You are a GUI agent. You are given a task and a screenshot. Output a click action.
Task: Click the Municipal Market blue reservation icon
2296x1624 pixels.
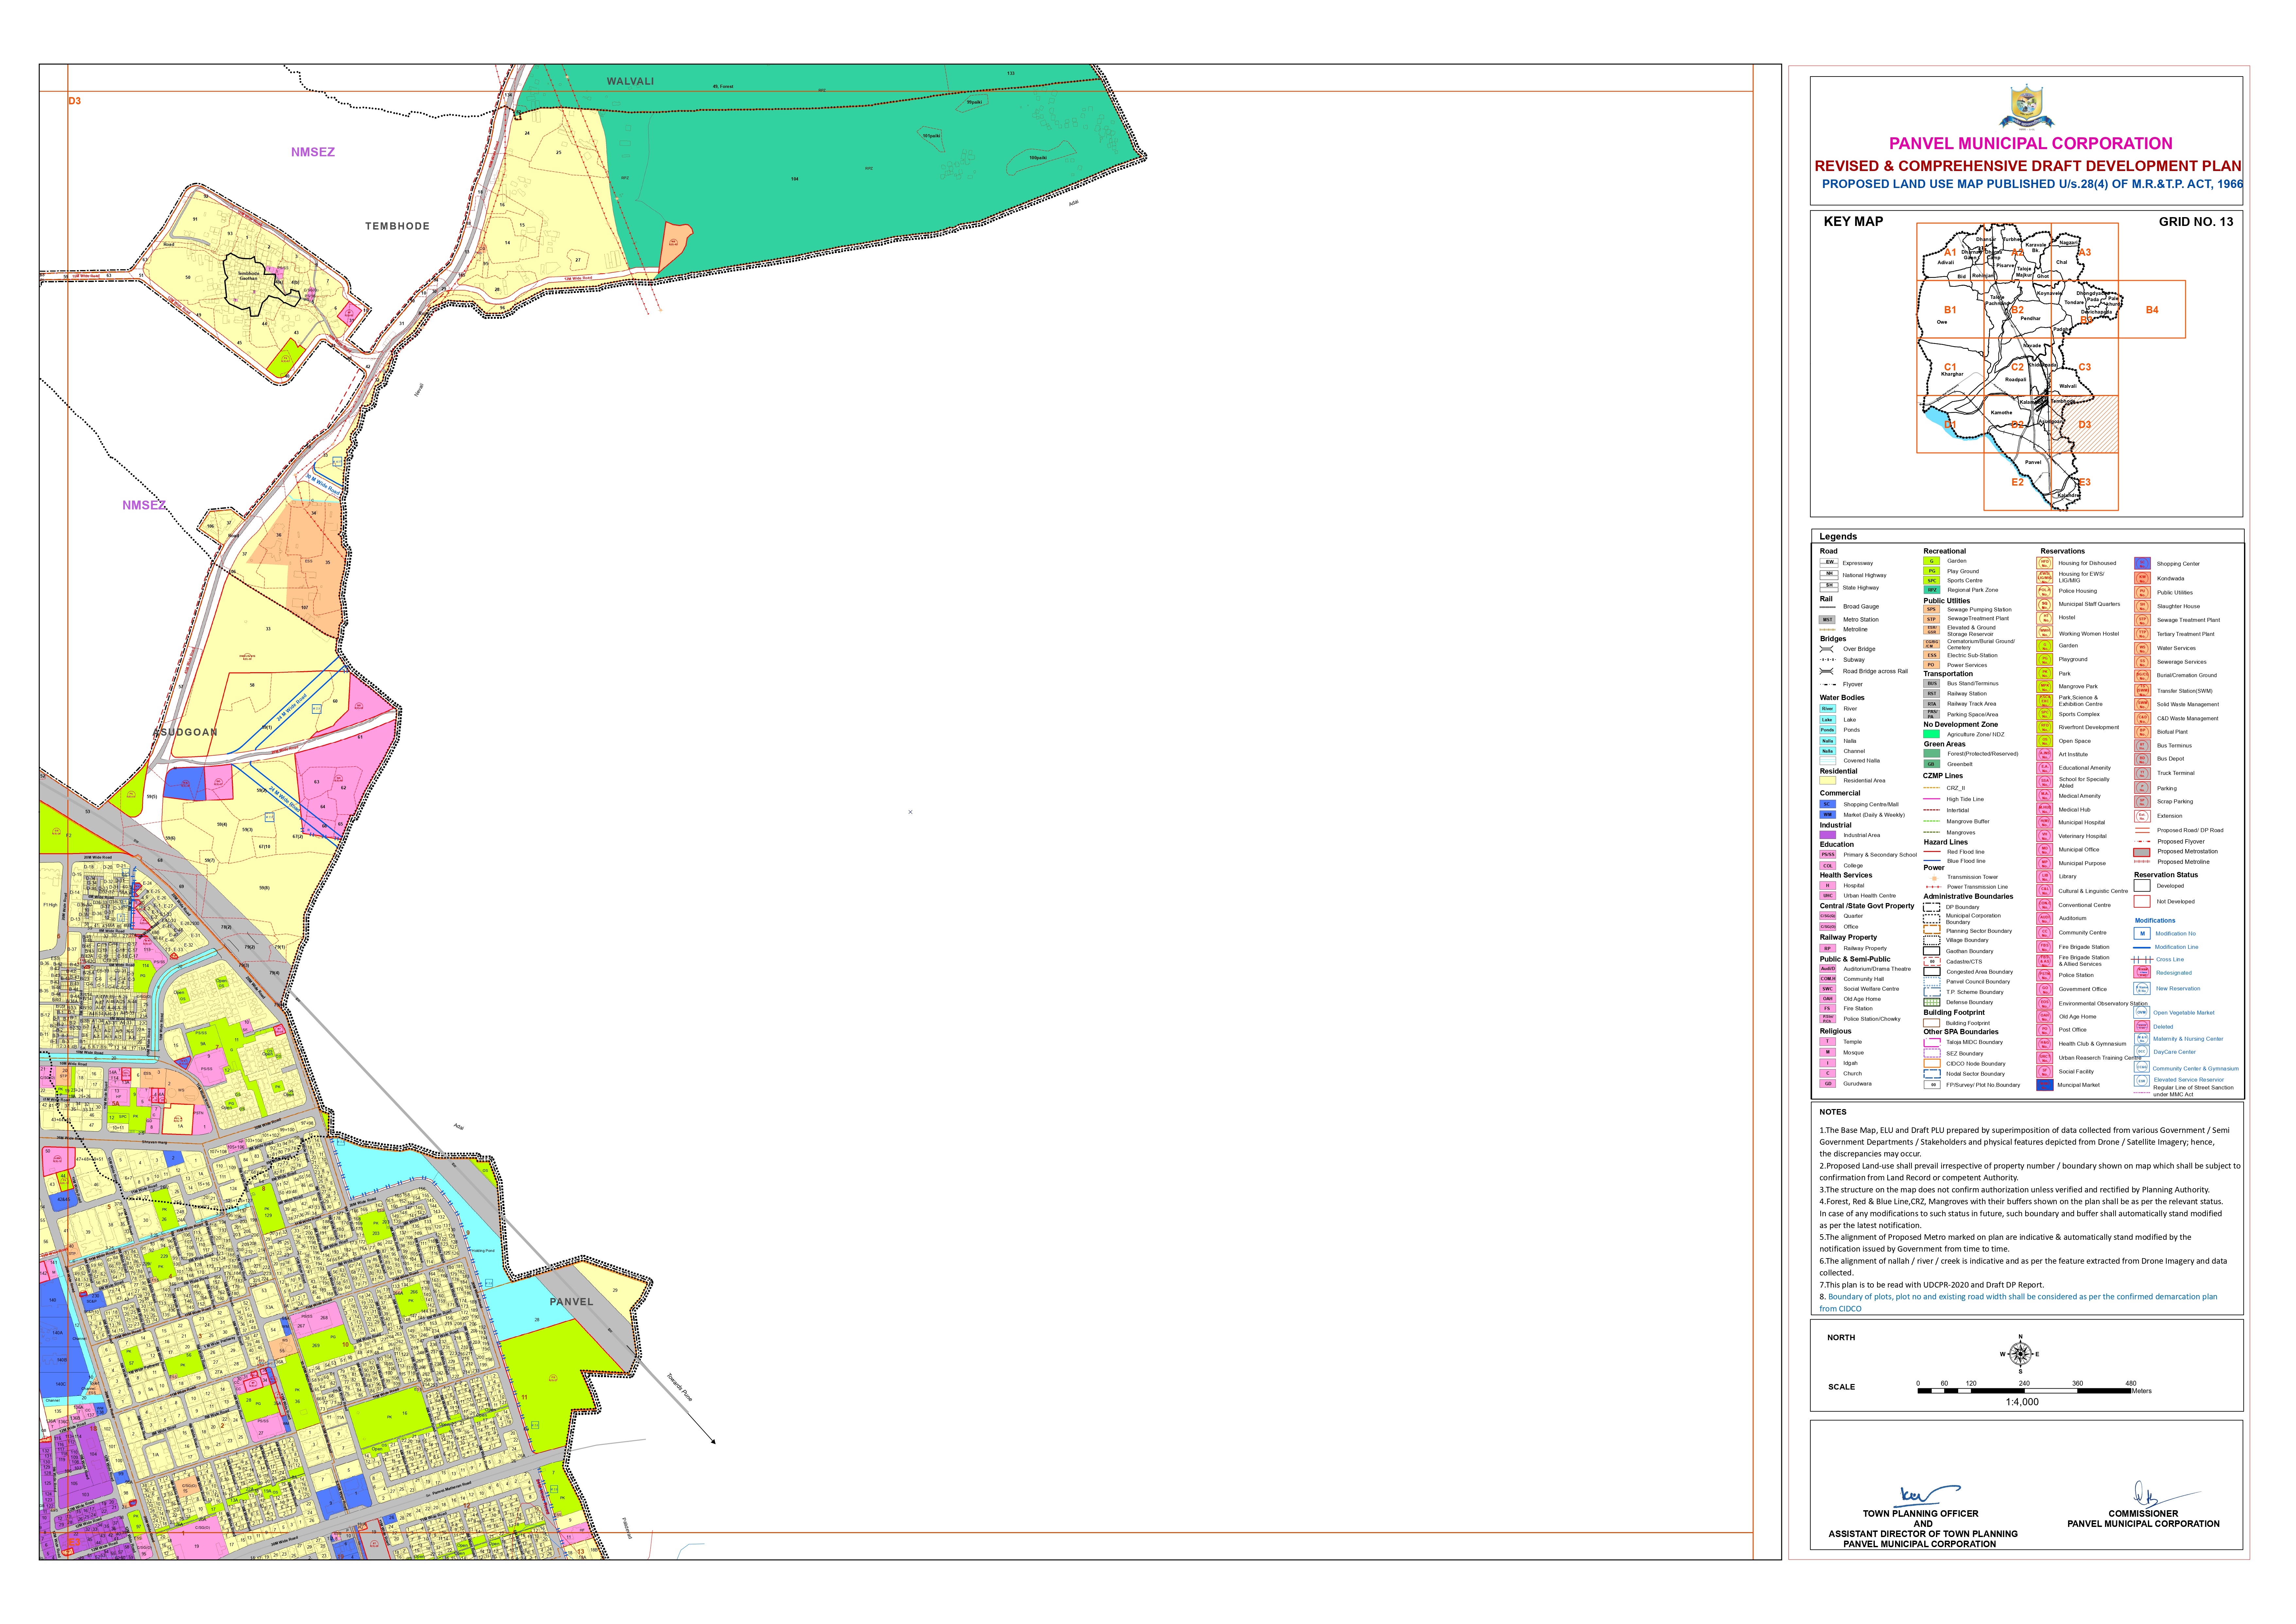click(x=2045, y=1085)
